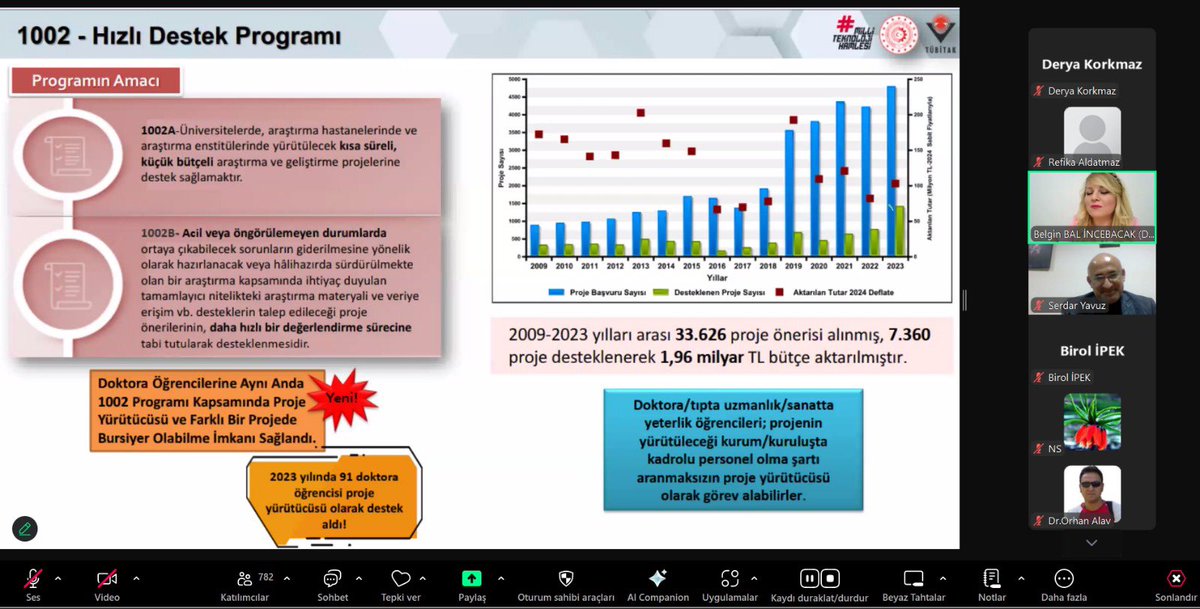
Task: Select Serdar Yavuz video tile
Action: (1092, 279)
